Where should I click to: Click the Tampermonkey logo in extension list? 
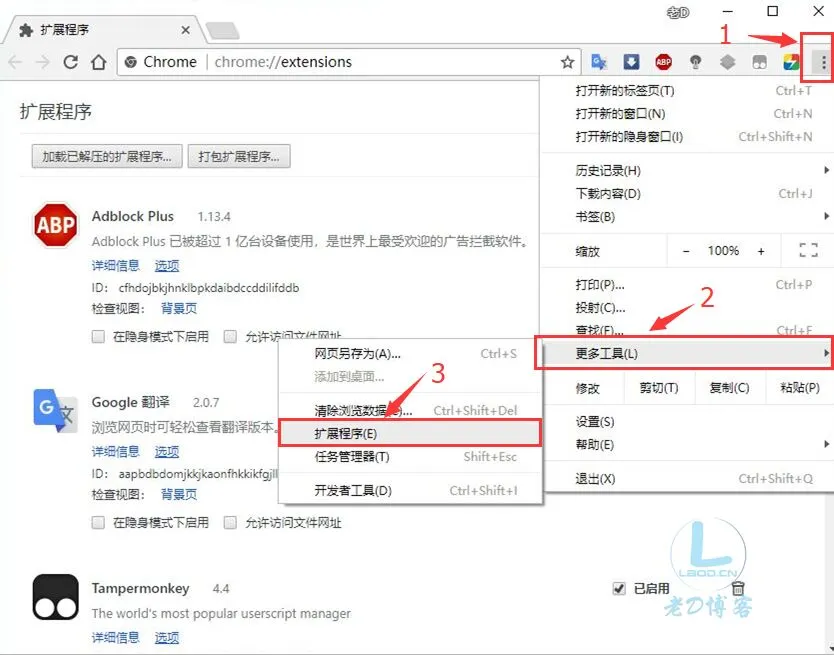55,596
